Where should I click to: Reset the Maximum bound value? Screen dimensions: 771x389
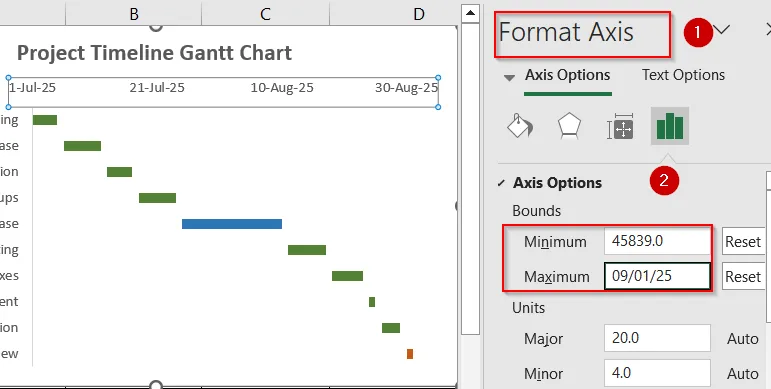(743, 276)
